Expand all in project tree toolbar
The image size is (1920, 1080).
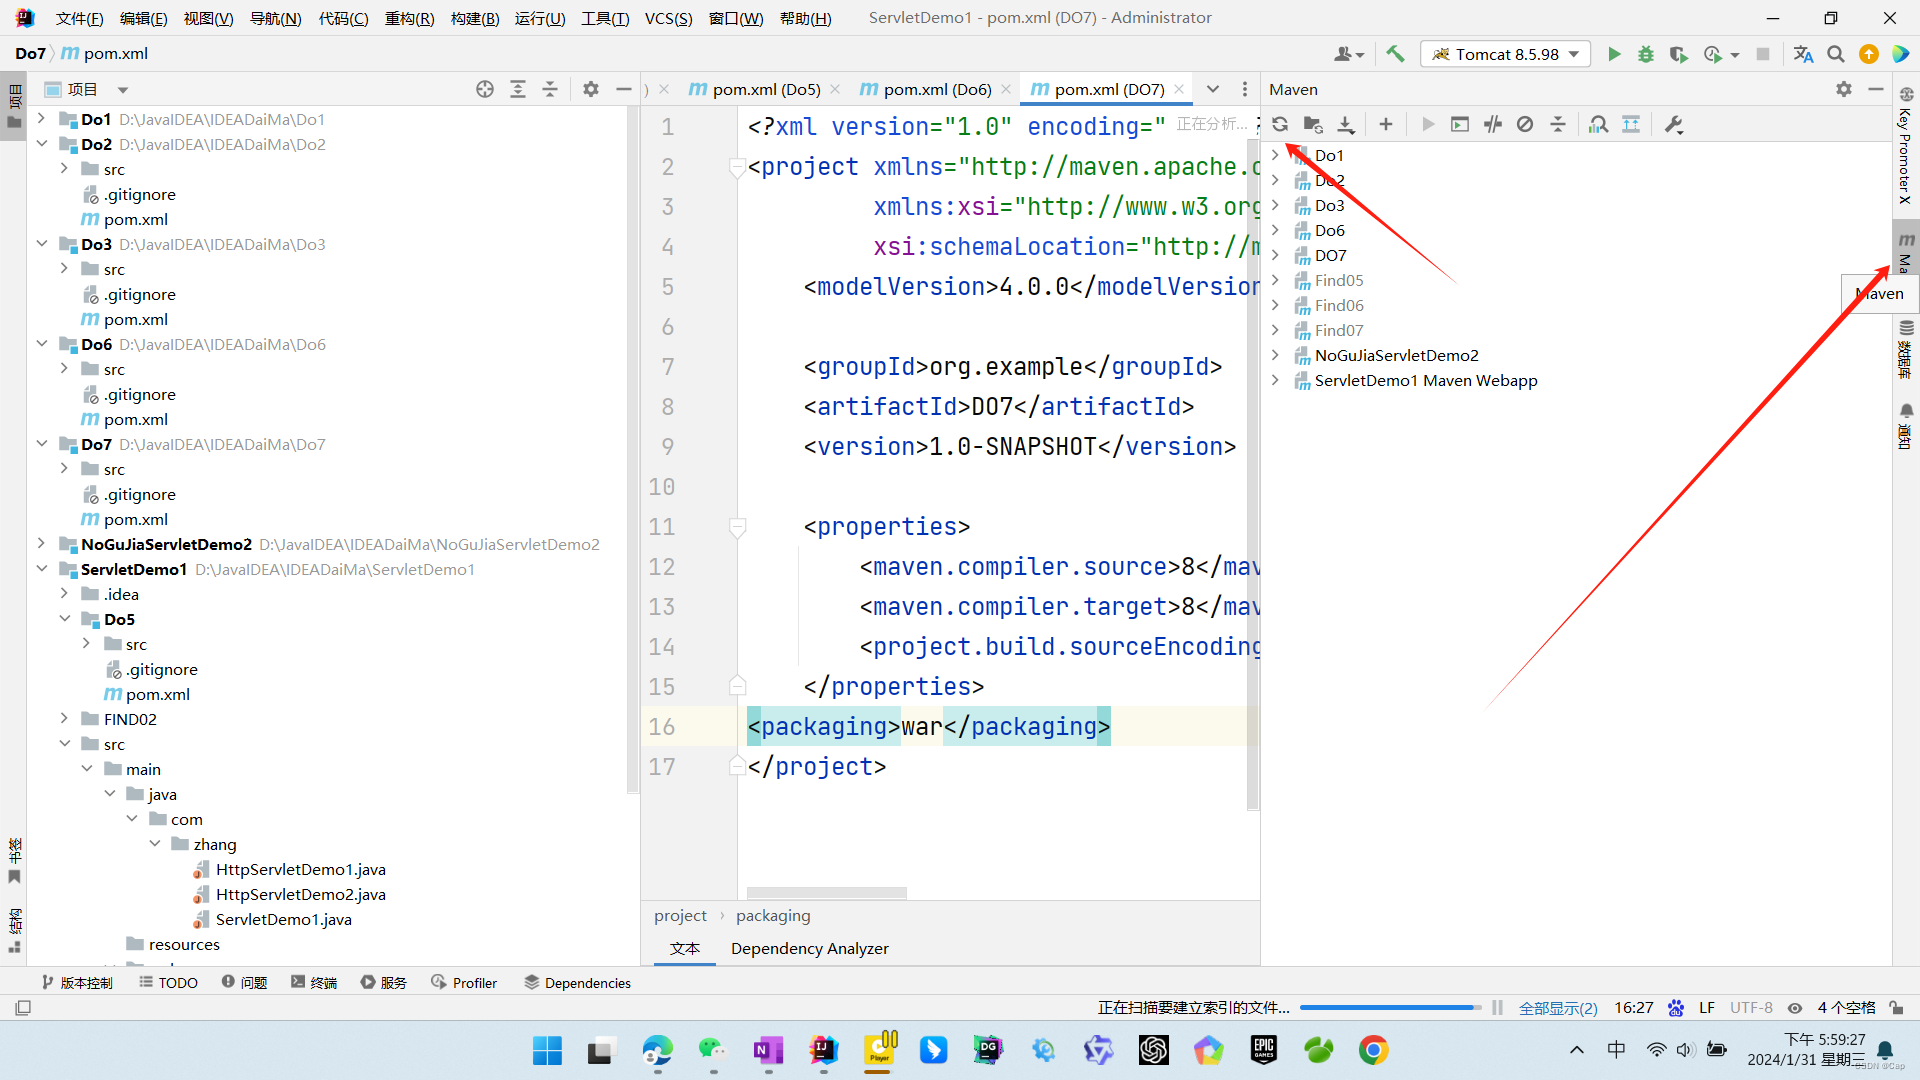[518, 89]
